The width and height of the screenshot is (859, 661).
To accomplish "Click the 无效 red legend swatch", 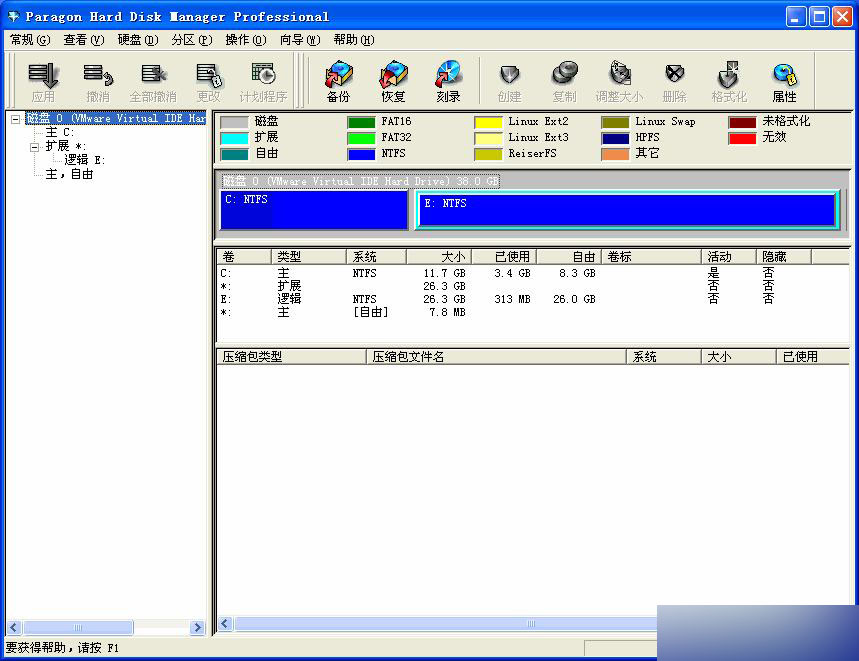I will [x=742, y=138].
